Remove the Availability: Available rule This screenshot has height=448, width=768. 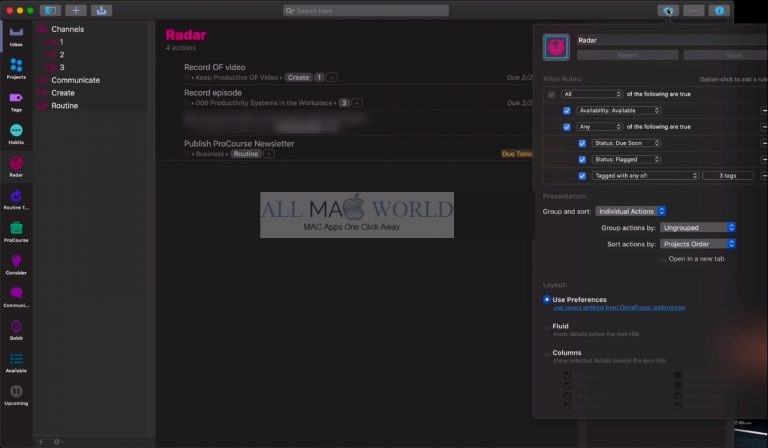764,111
